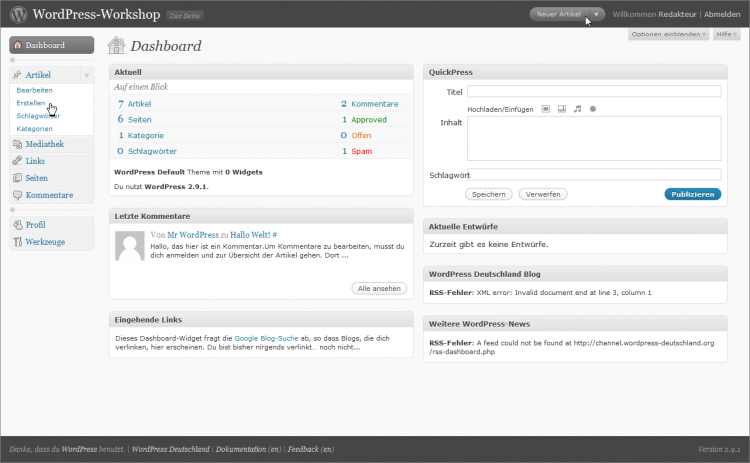Click the Dokumentation (en) footer link

click(248, 449)
